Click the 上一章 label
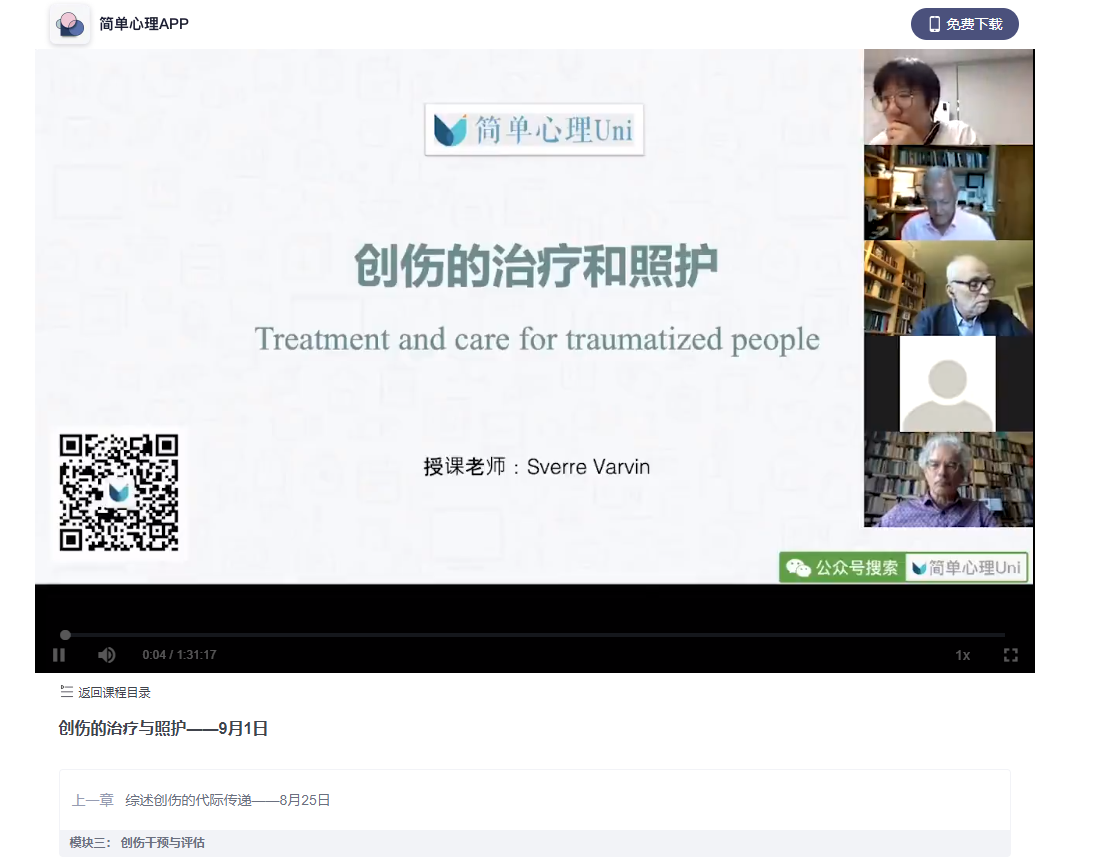The width and height of the screenshot is (1095, 868). [x=92, y=800]
